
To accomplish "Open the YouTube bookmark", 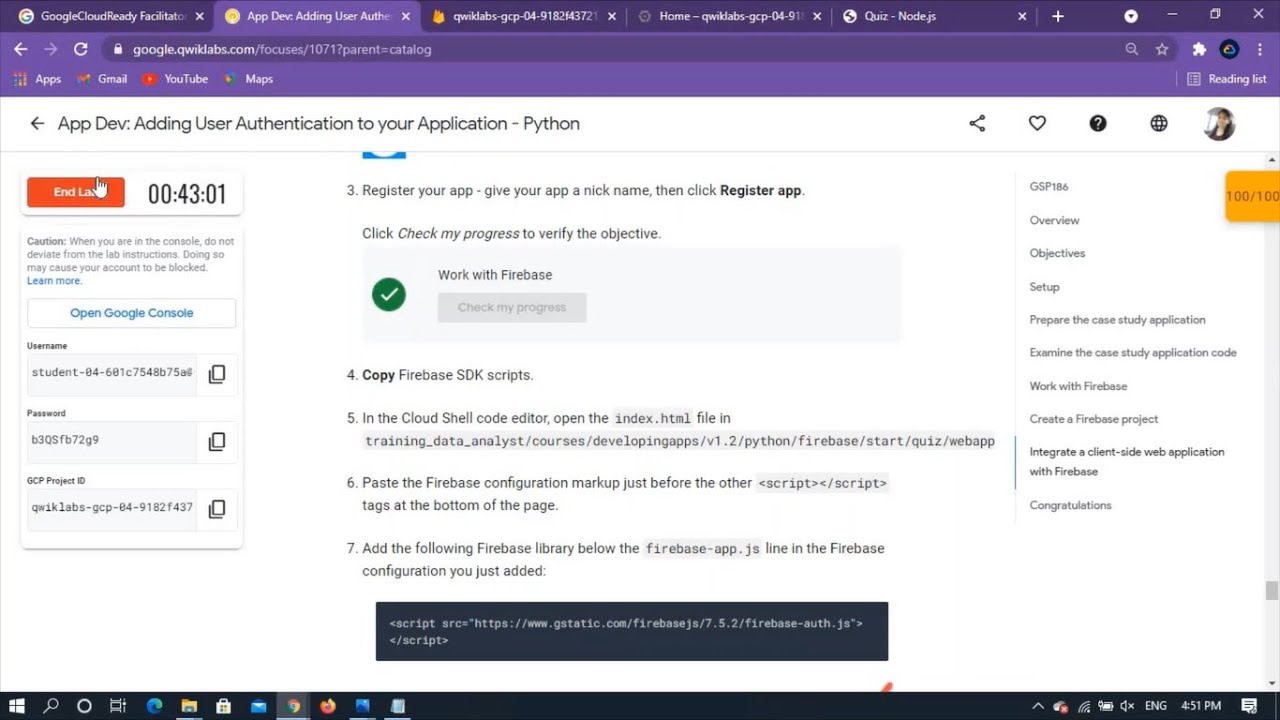I will pyautogui.click(x=175, y=79).
